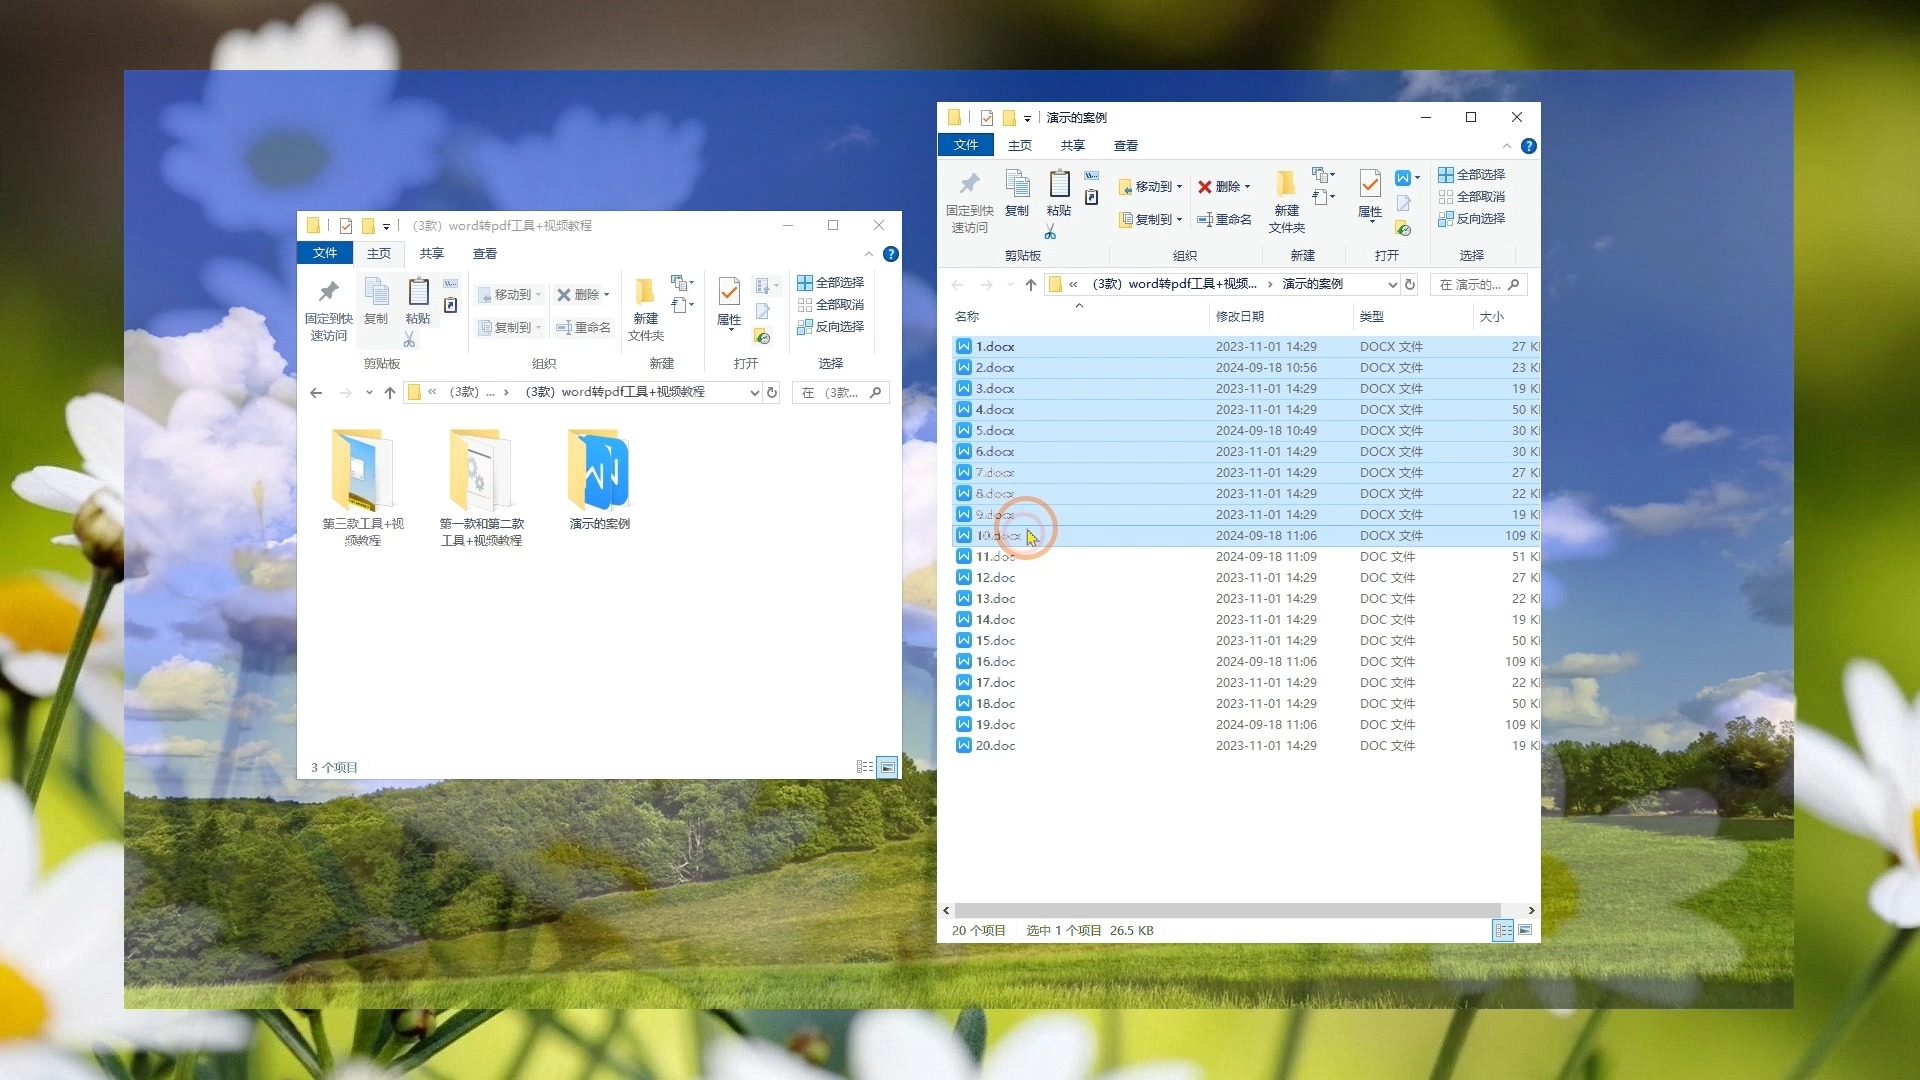Open File tab in right window
This screenshot has height=1080, width=1920.
tap(966, 146)
